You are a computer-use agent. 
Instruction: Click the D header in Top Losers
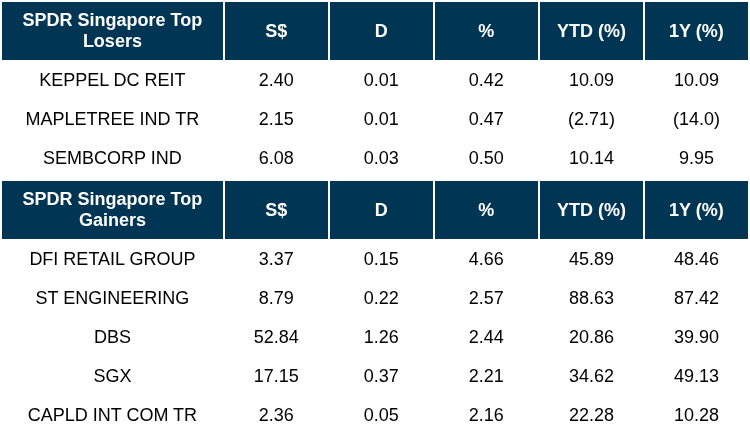[381, 30]
